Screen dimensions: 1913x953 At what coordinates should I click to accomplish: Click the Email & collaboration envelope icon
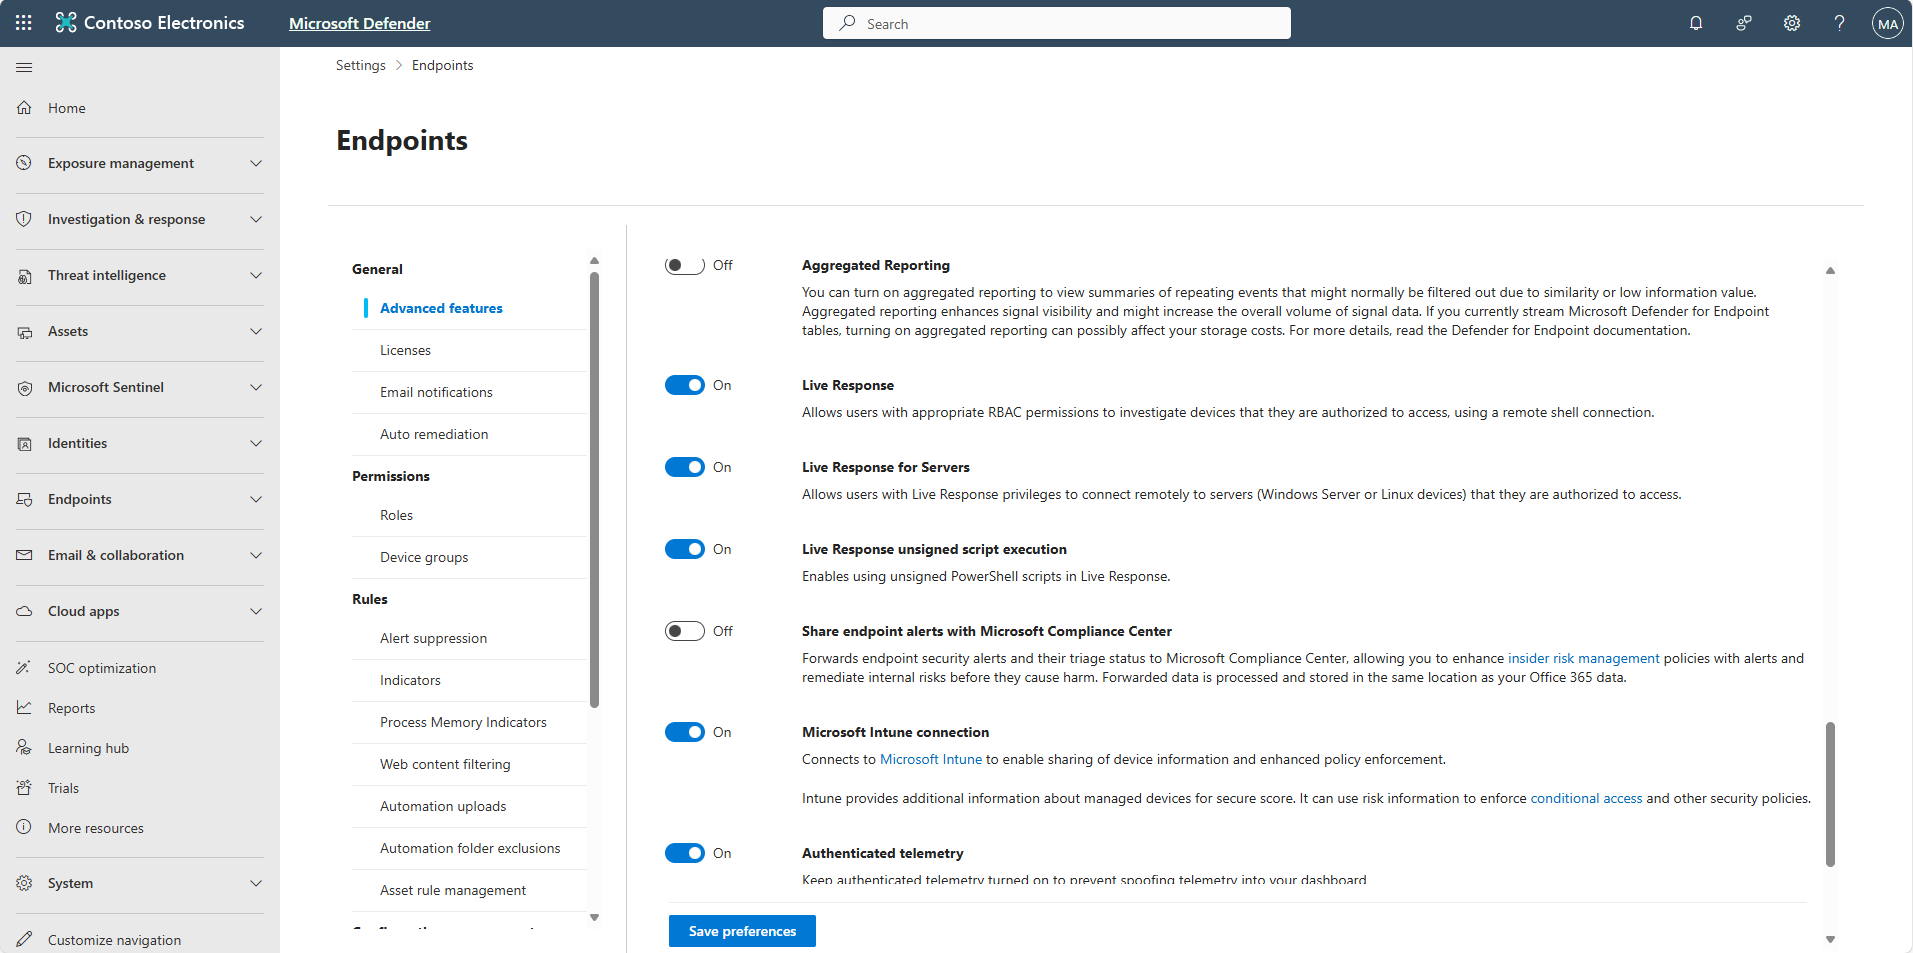[x=24, y=555]
